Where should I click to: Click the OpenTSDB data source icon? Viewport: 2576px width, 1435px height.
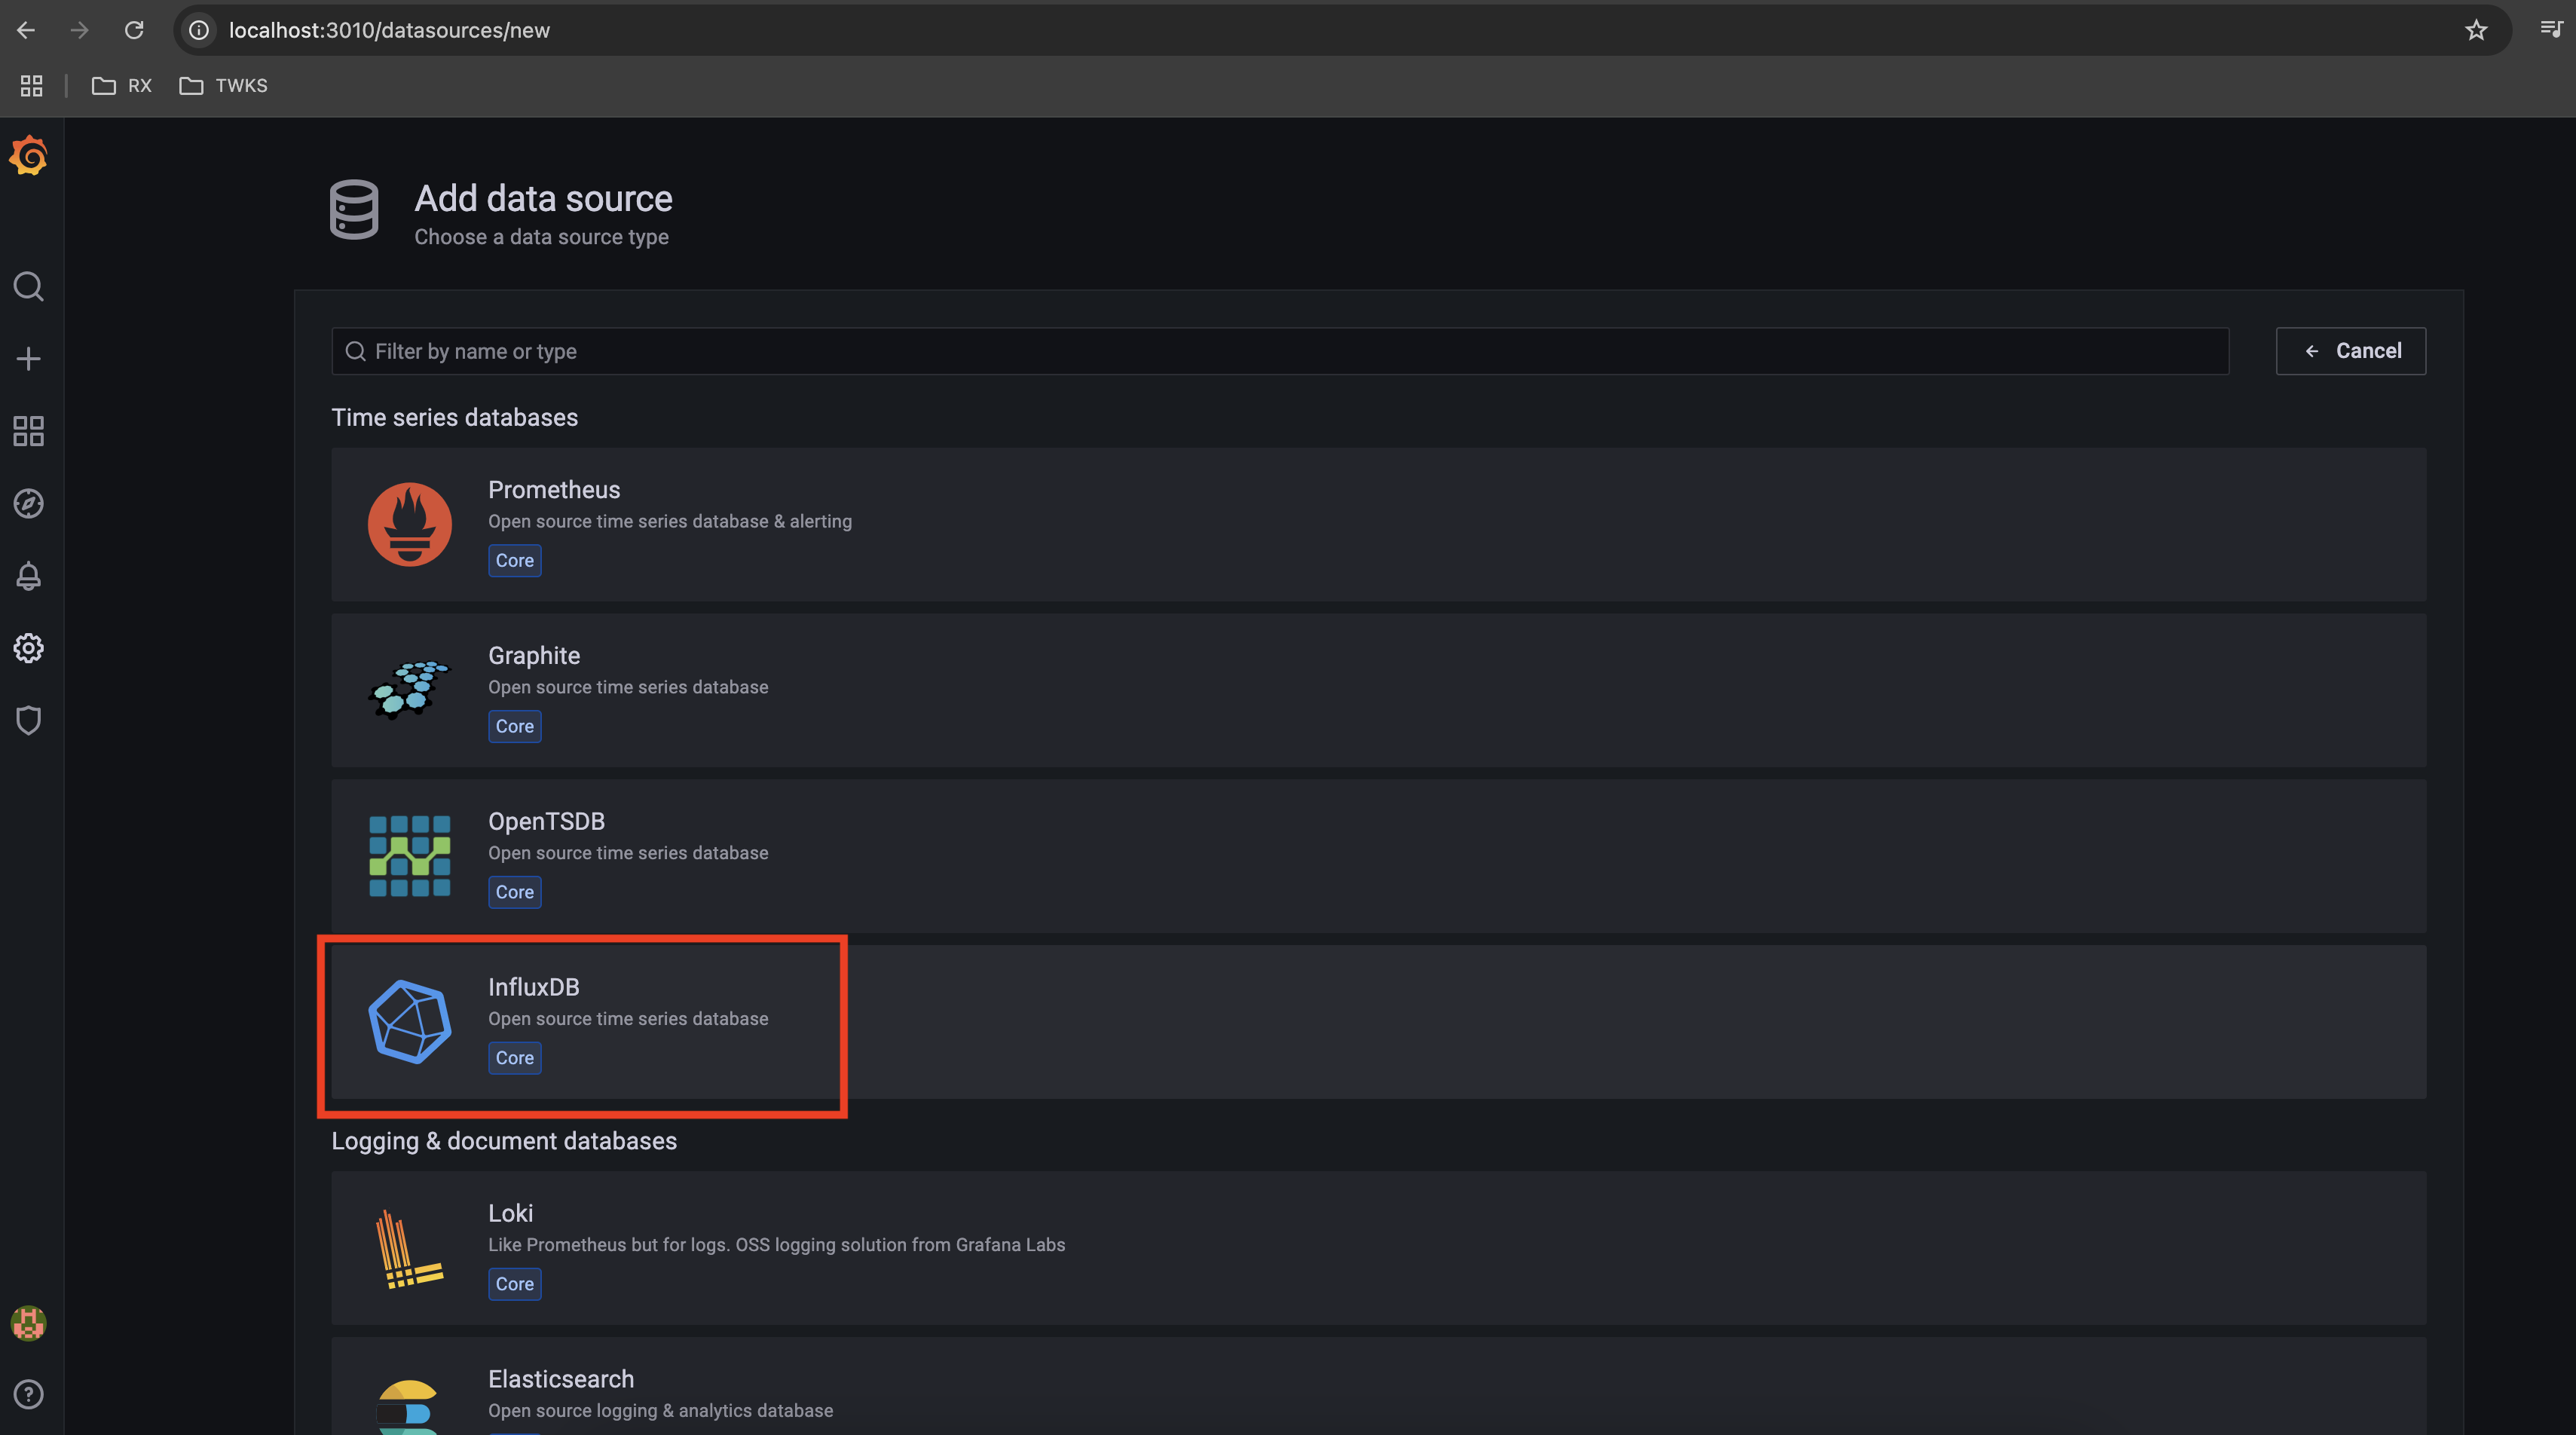410,855
